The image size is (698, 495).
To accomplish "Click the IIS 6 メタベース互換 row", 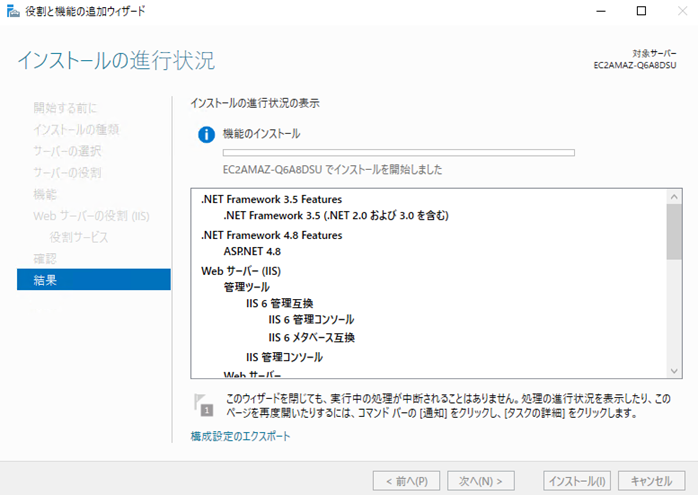I will 311,337.
